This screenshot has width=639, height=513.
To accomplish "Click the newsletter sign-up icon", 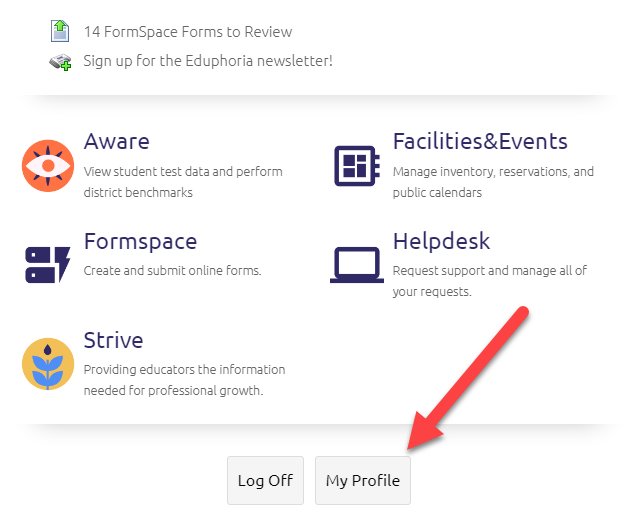I will (x=60, y=61).
